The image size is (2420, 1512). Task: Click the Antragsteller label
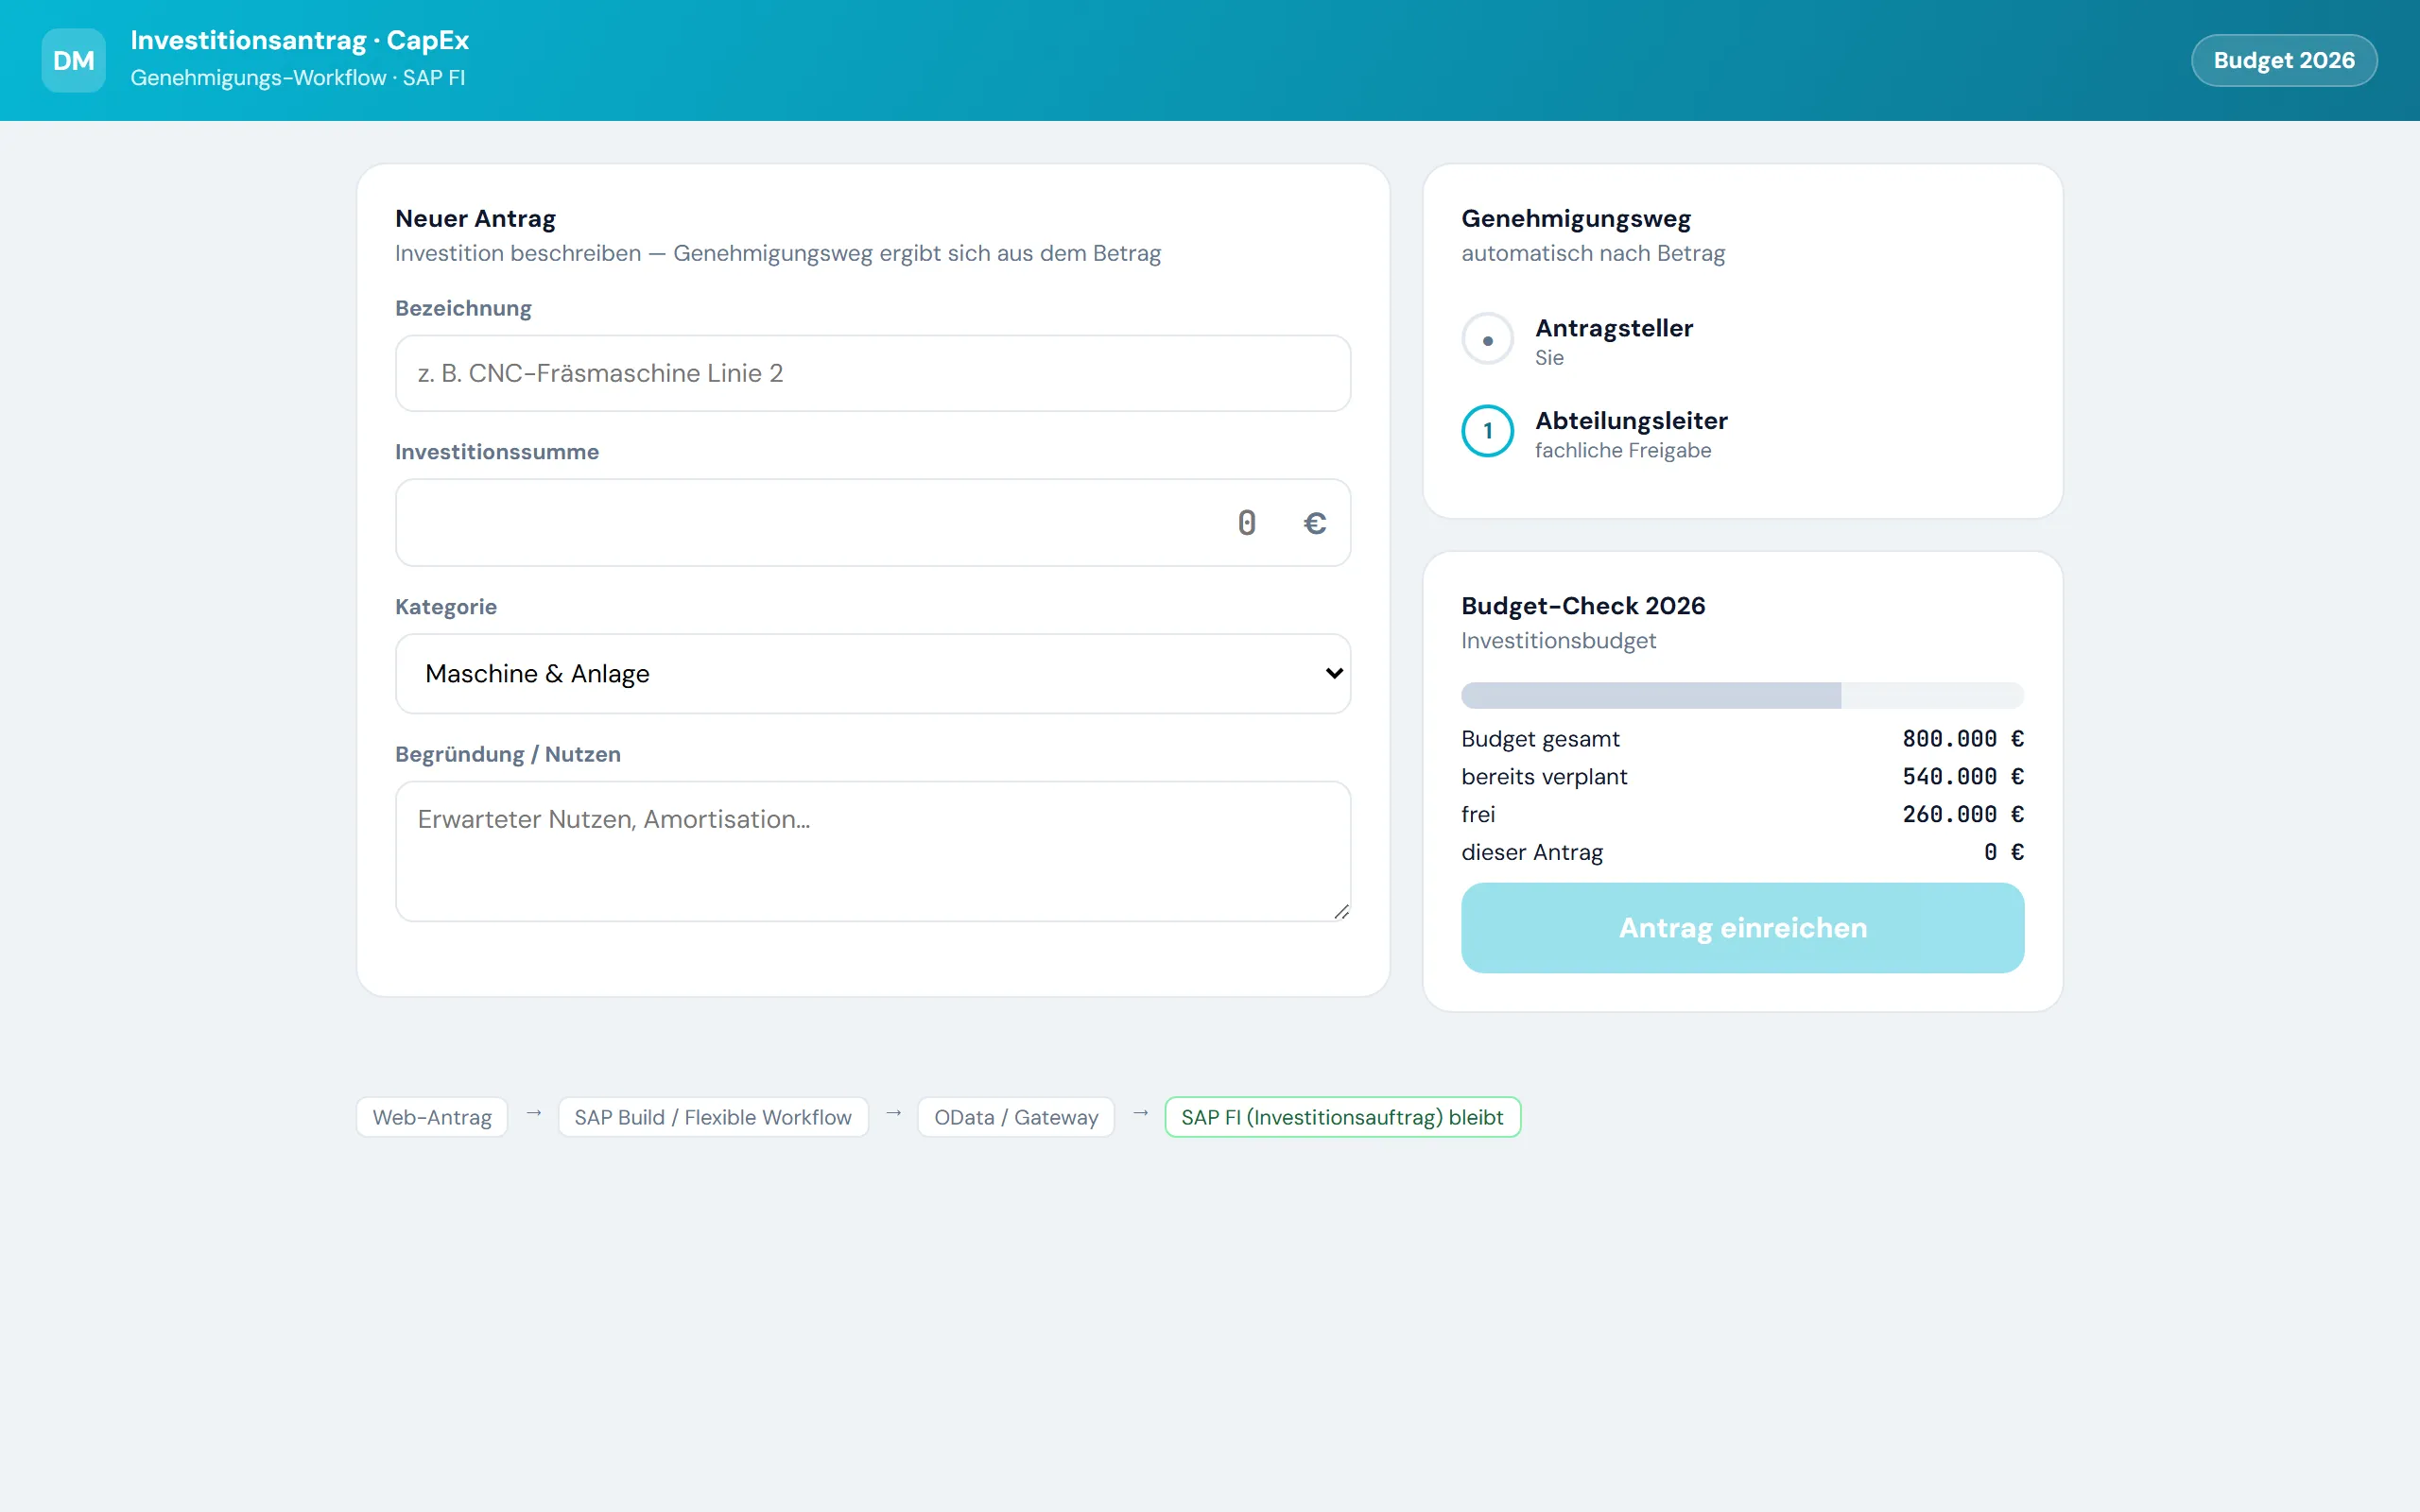click(1614, 328)
